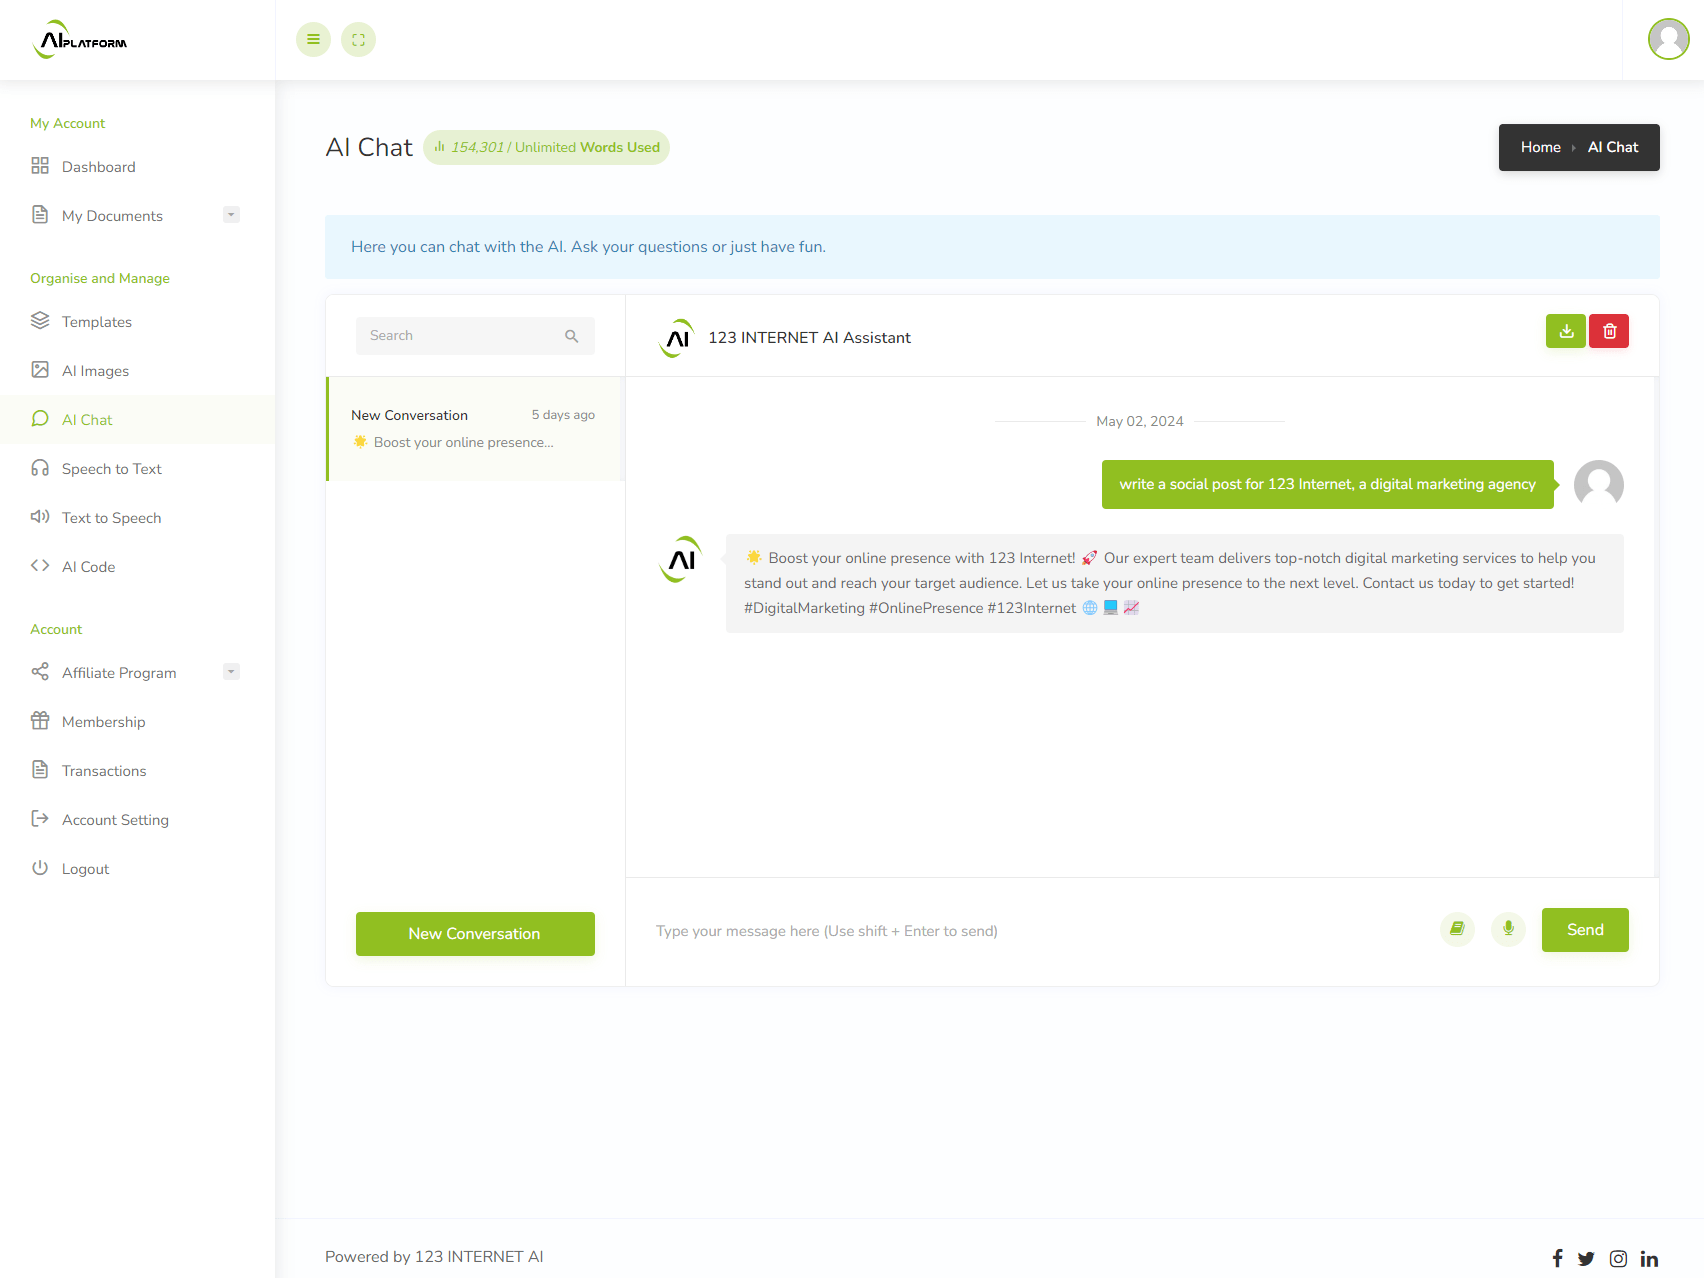Open the prompt library book icon

pyautogui.click(x=1457, y=929)
